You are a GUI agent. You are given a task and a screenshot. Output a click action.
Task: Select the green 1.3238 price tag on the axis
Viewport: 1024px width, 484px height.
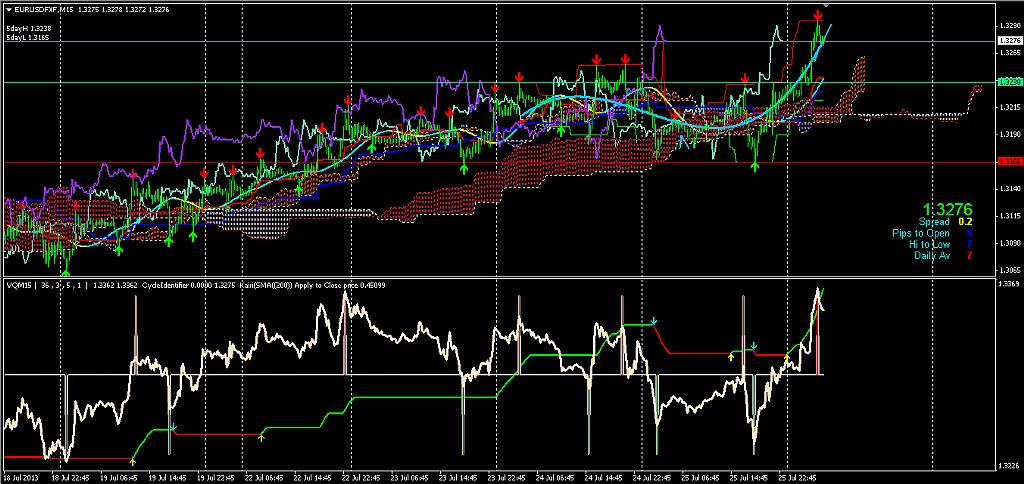point(1008,82)
